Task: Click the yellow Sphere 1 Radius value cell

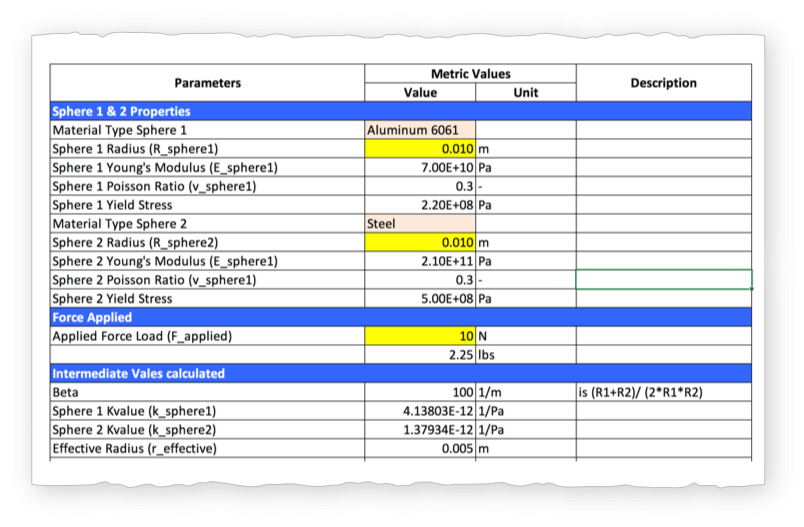Action: pos(420,149)
